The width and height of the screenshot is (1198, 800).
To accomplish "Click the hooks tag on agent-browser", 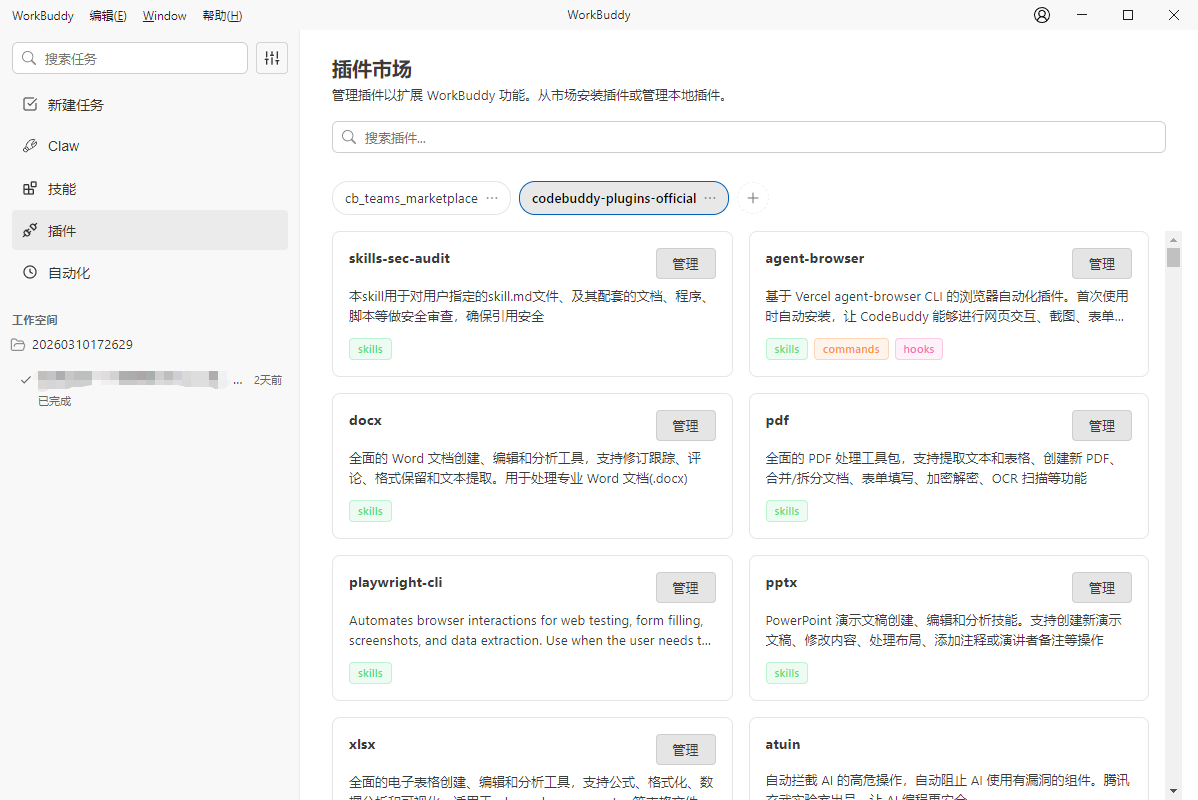I will [918, 349].
